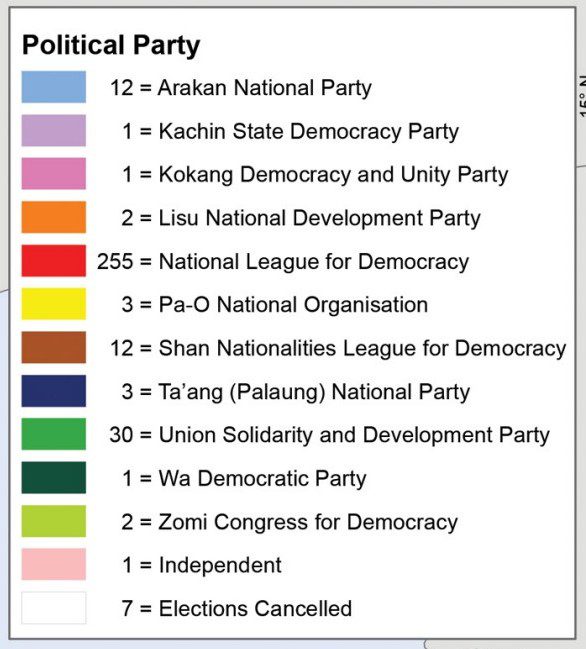
Task: Click the National League for Democracy label
Action: 314,262
